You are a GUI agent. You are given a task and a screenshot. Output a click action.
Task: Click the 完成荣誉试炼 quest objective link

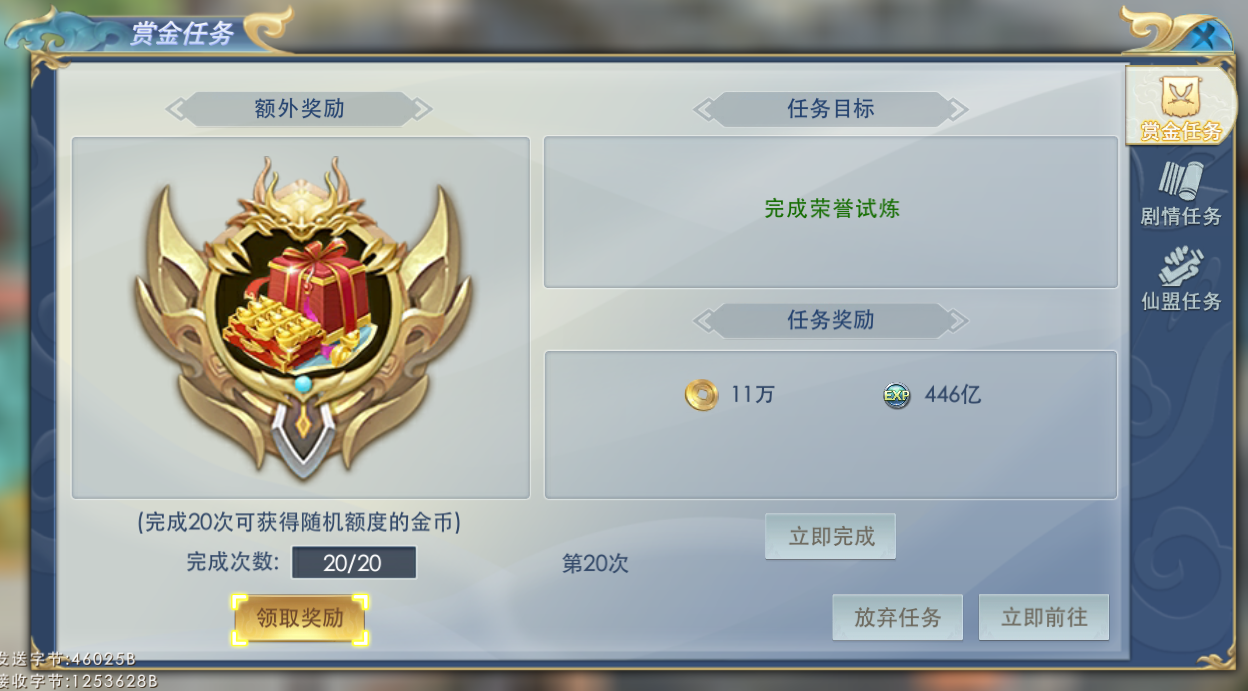click(x=832, y=208)
